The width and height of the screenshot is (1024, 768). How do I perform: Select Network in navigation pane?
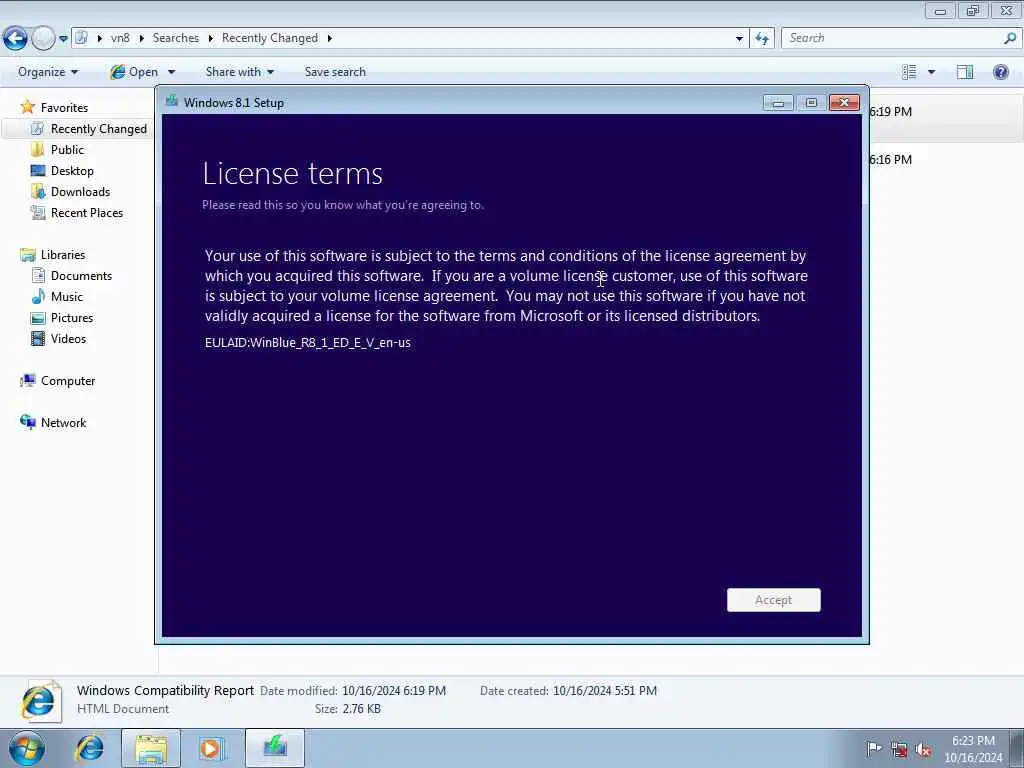pos(63,423)
